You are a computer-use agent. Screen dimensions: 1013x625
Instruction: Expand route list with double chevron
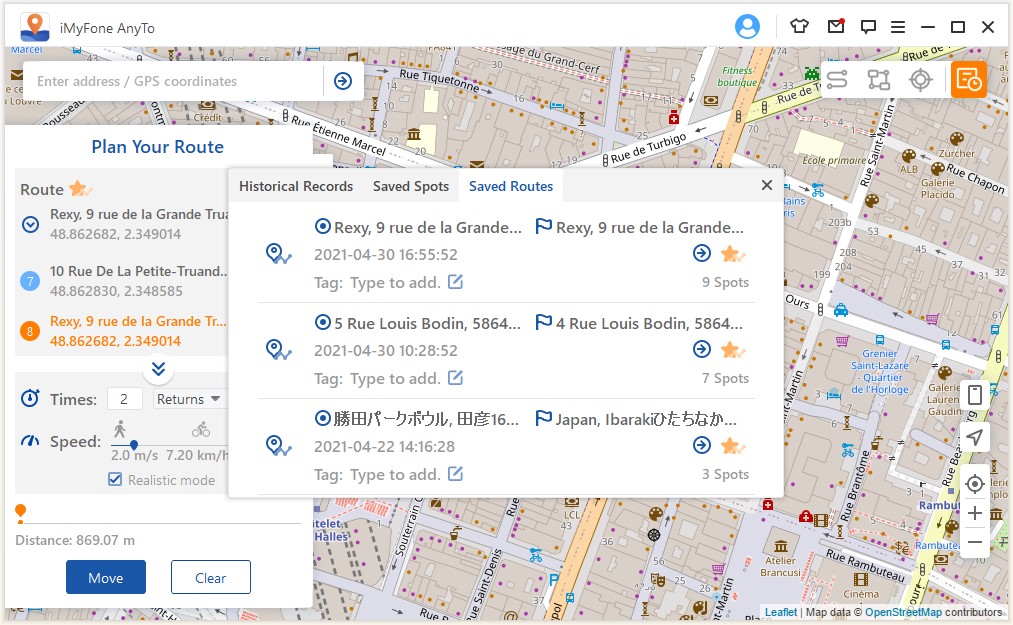click(158, 369)
